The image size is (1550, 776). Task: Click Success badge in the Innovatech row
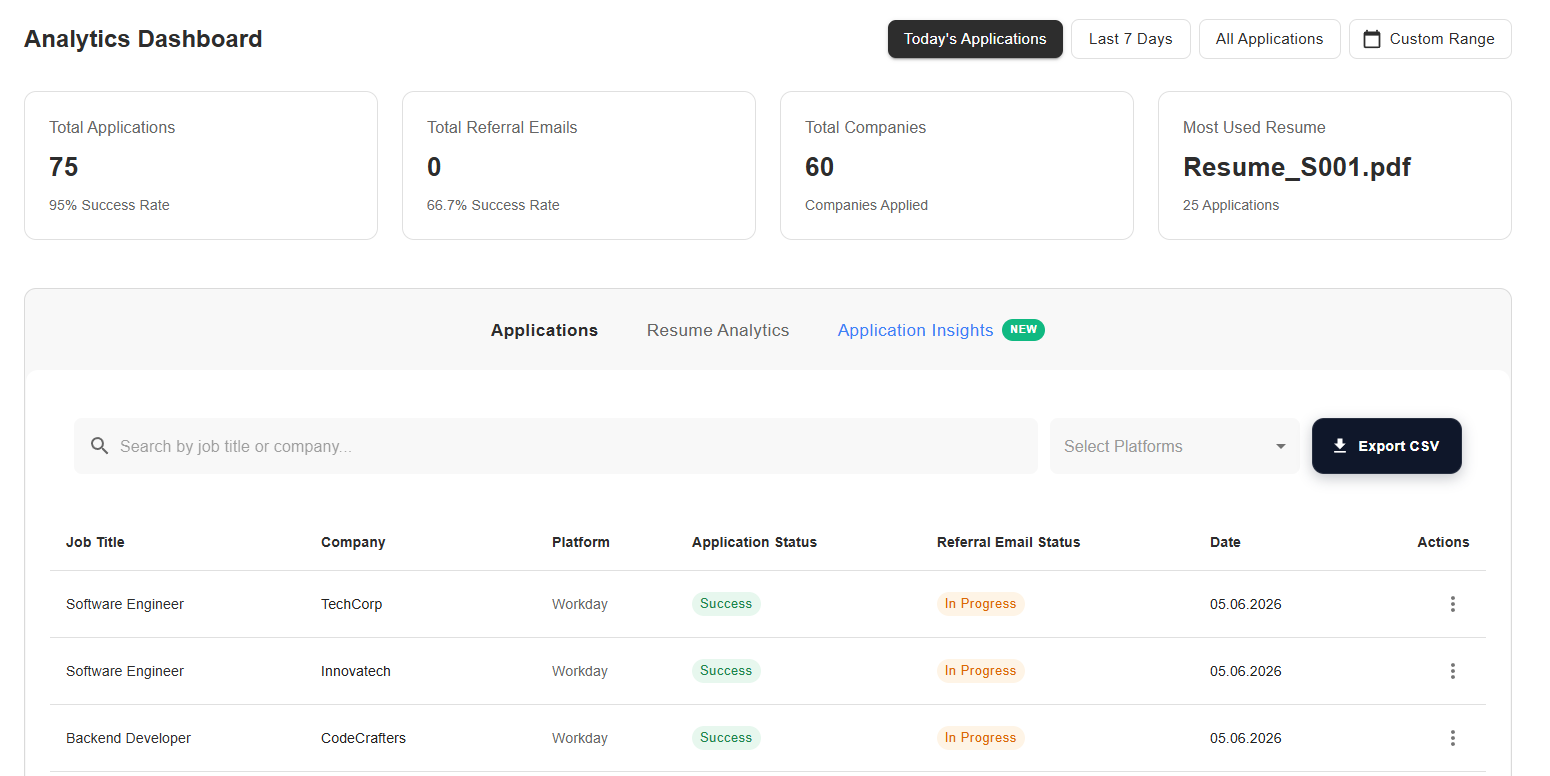coord(726,671)
